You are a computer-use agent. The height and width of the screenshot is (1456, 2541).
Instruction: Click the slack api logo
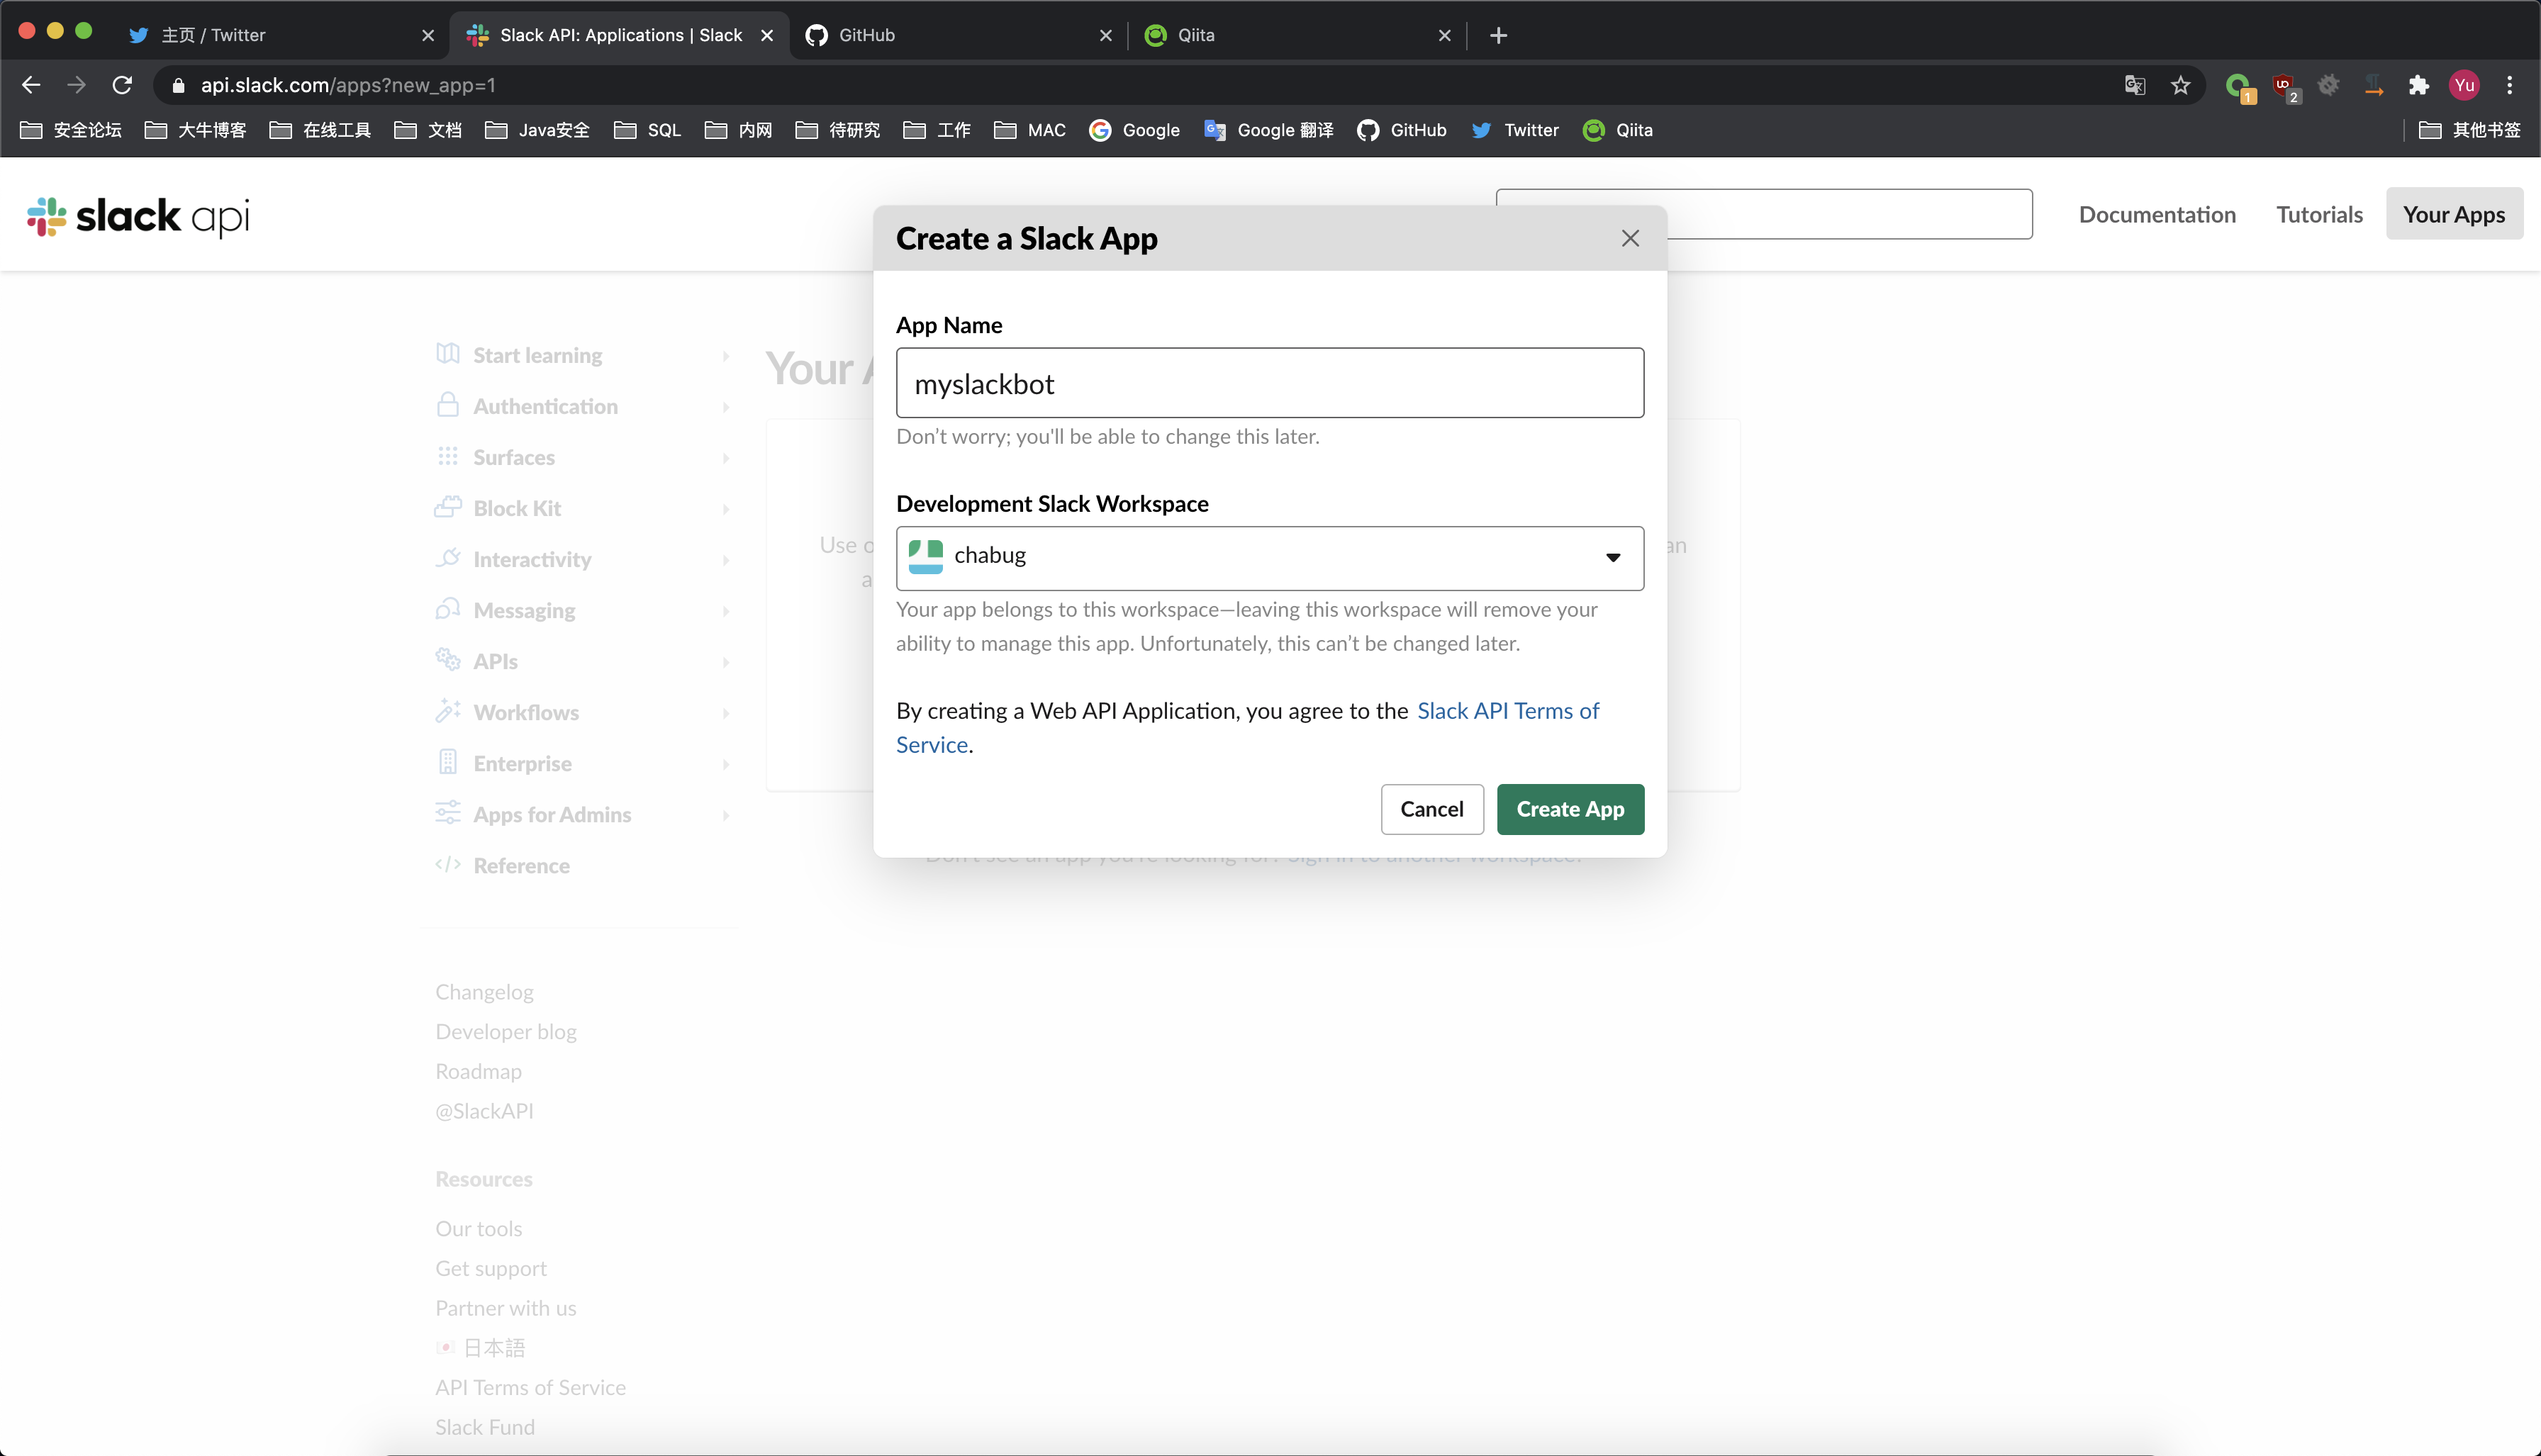pyautogui.click(x=138, y=216)
